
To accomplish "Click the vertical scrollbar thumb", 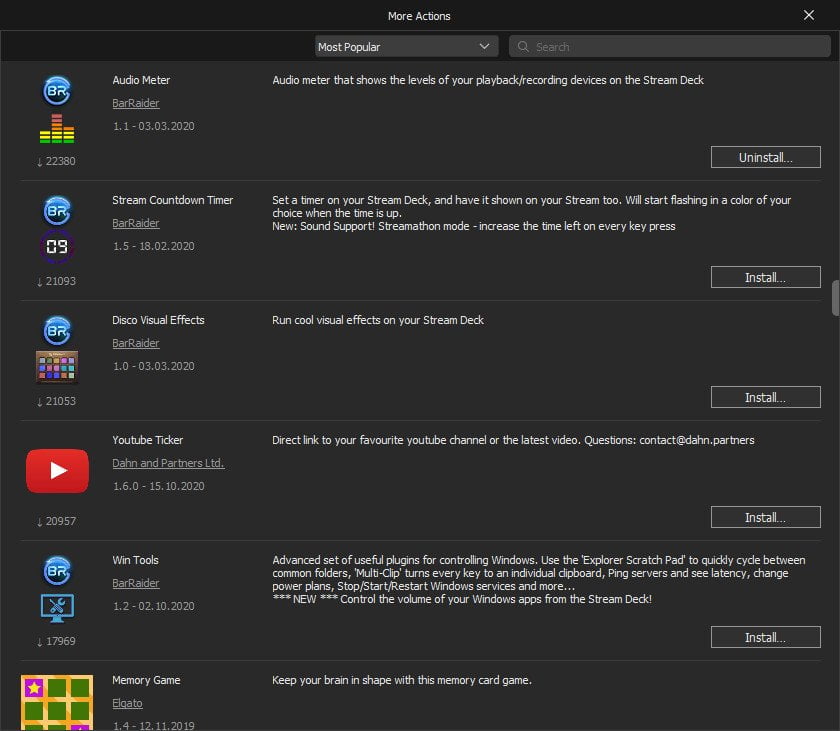I will 835,298.
